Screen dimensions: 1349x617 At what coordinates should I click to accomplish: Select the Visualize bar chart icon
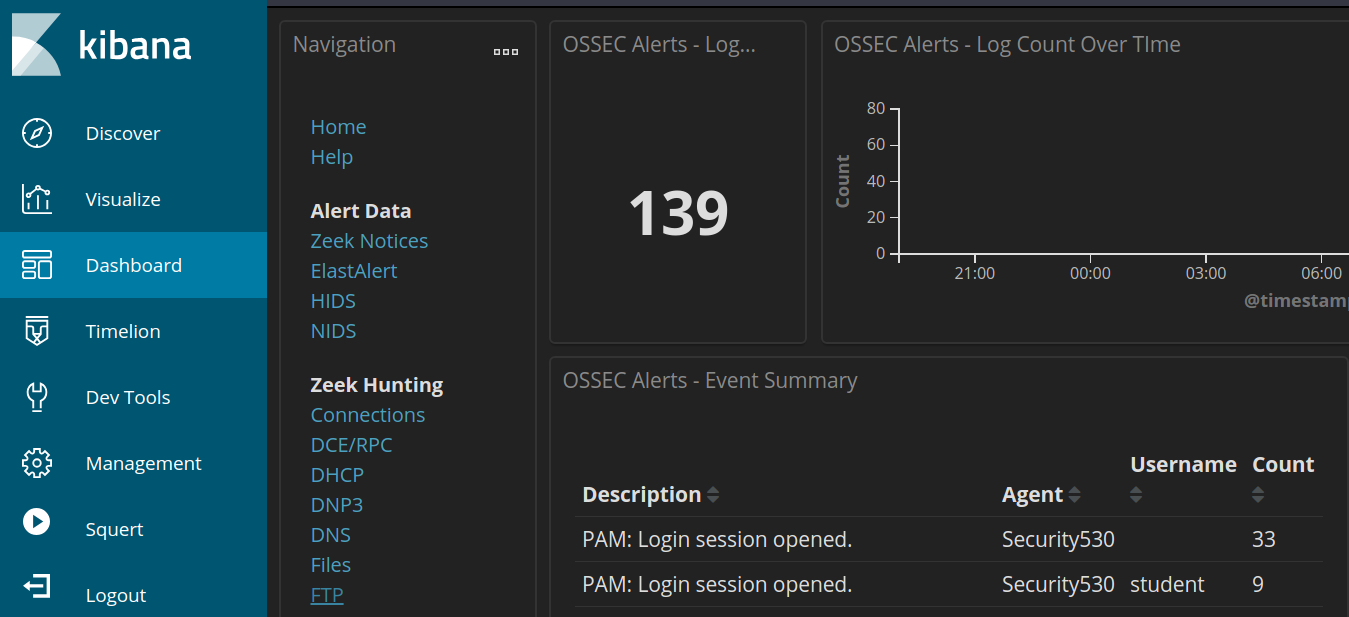click(36, 198)
